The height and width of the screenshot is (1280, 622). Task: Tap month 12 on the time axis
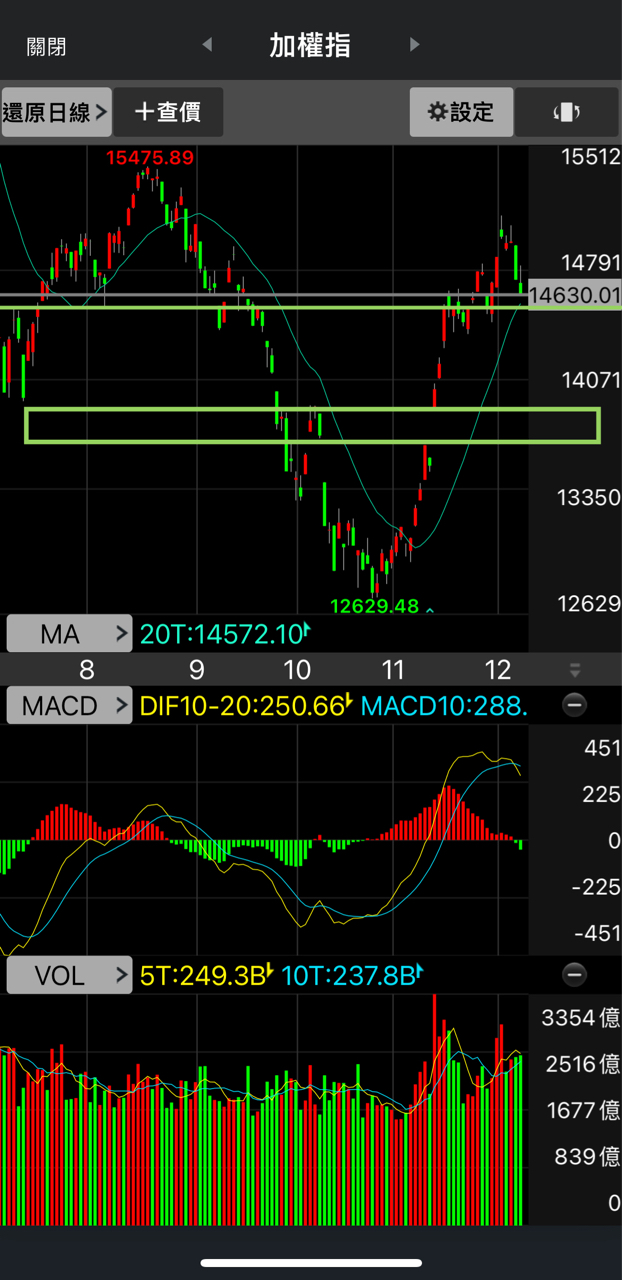(498, 669)
